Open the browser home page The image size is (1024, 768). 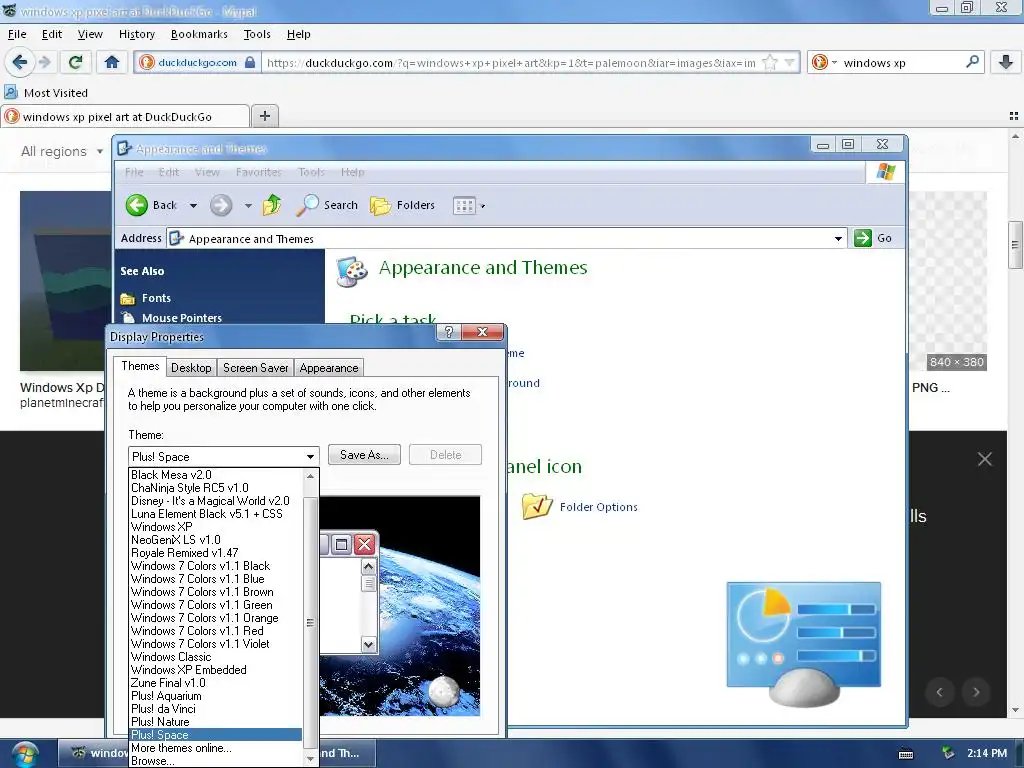pos(112,62)
